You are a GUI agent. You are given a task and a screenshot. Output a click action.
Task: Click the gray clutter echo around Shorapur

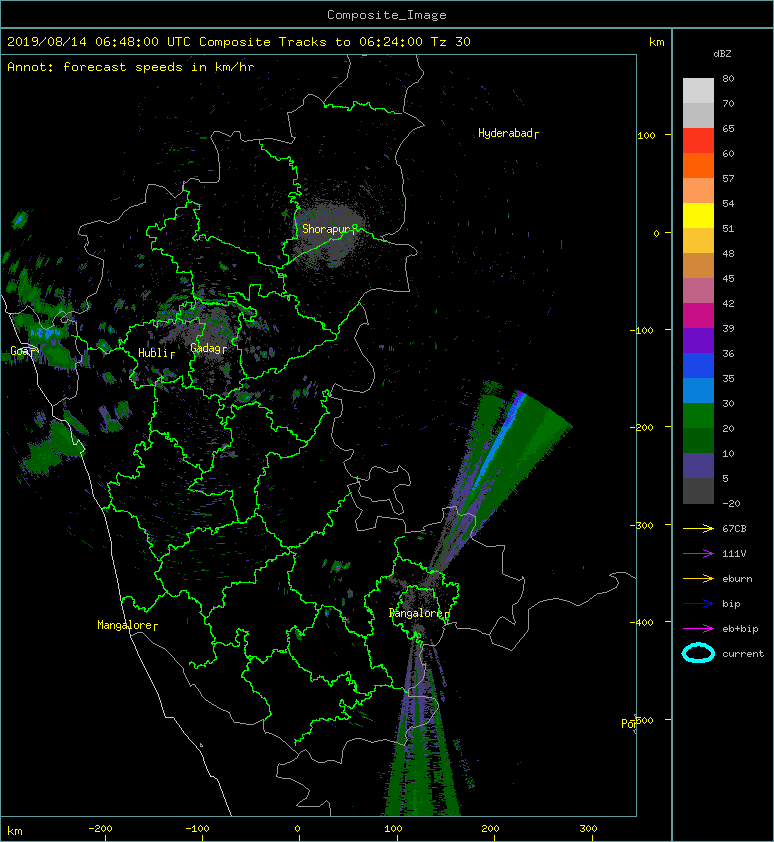click(329, 234)
